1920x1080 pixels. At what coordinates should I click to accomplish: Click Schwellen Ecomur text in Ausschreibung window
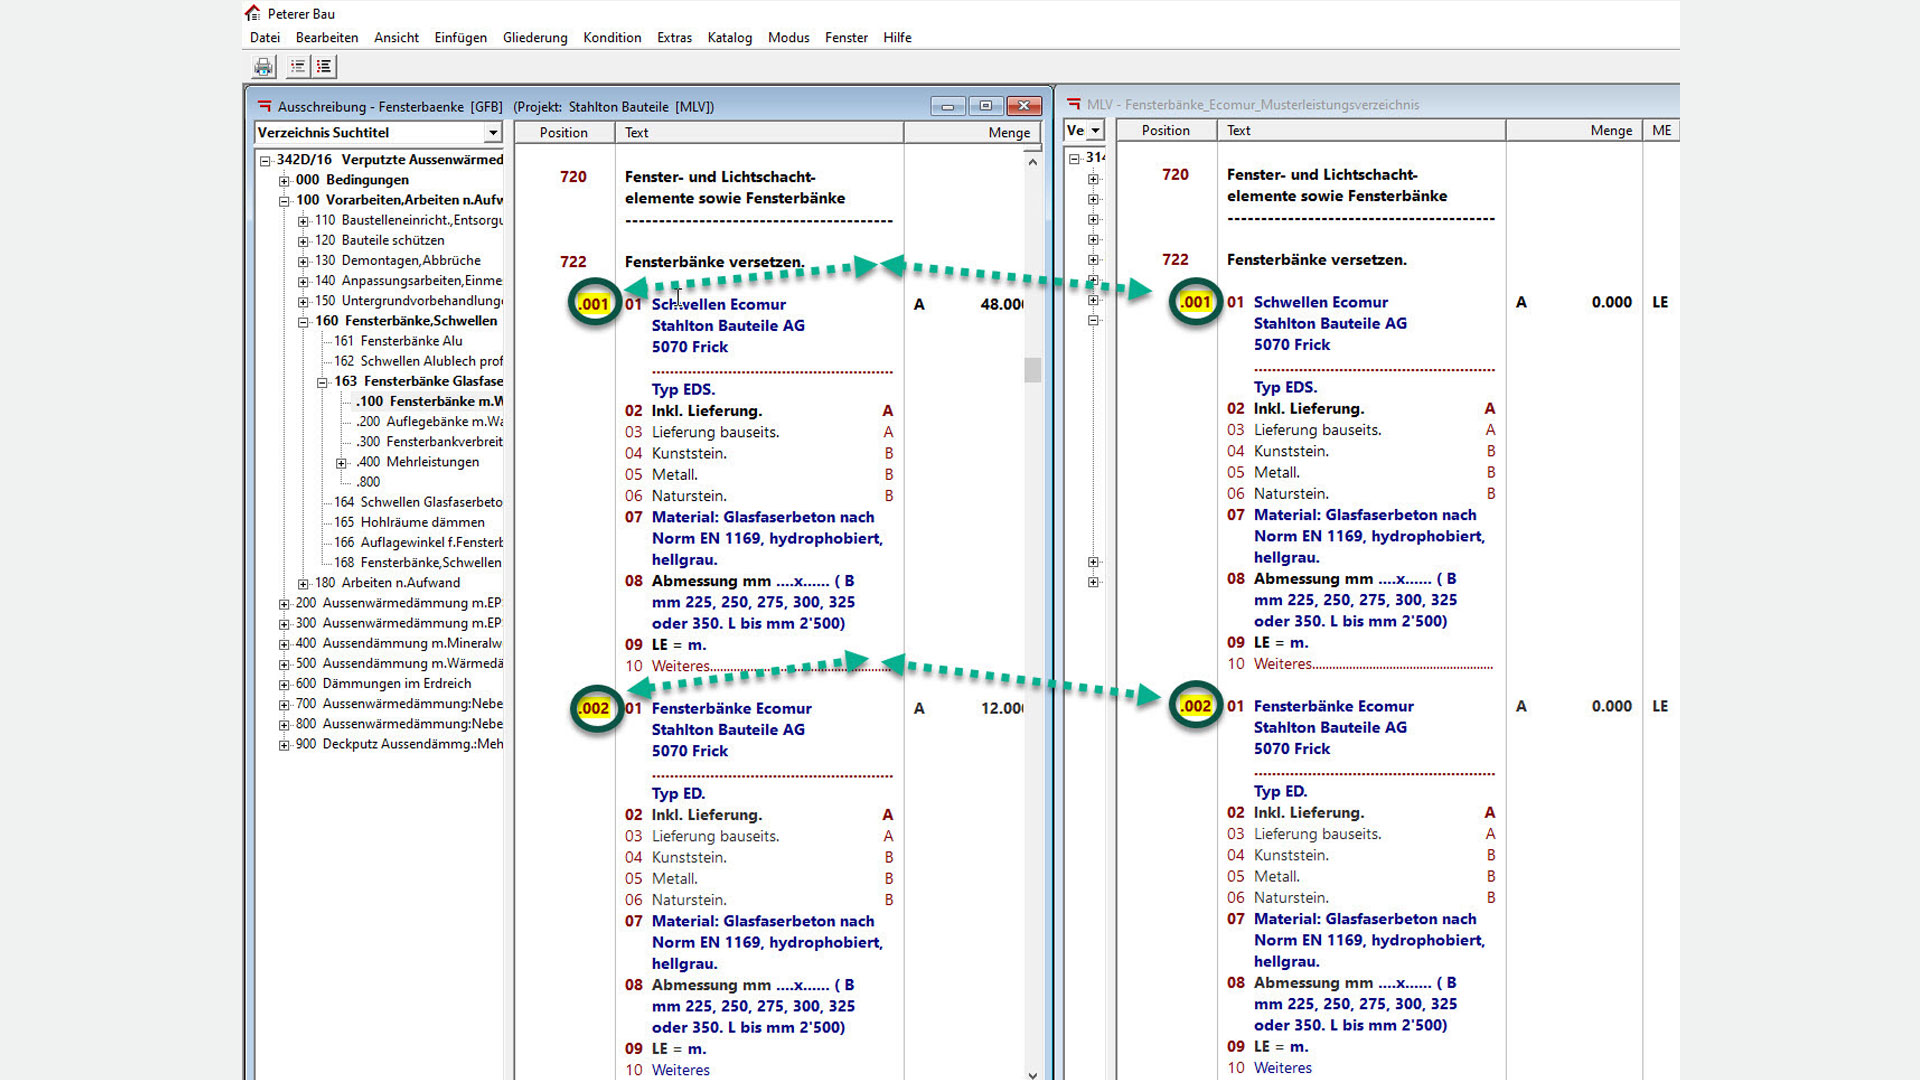coord(719,304)
